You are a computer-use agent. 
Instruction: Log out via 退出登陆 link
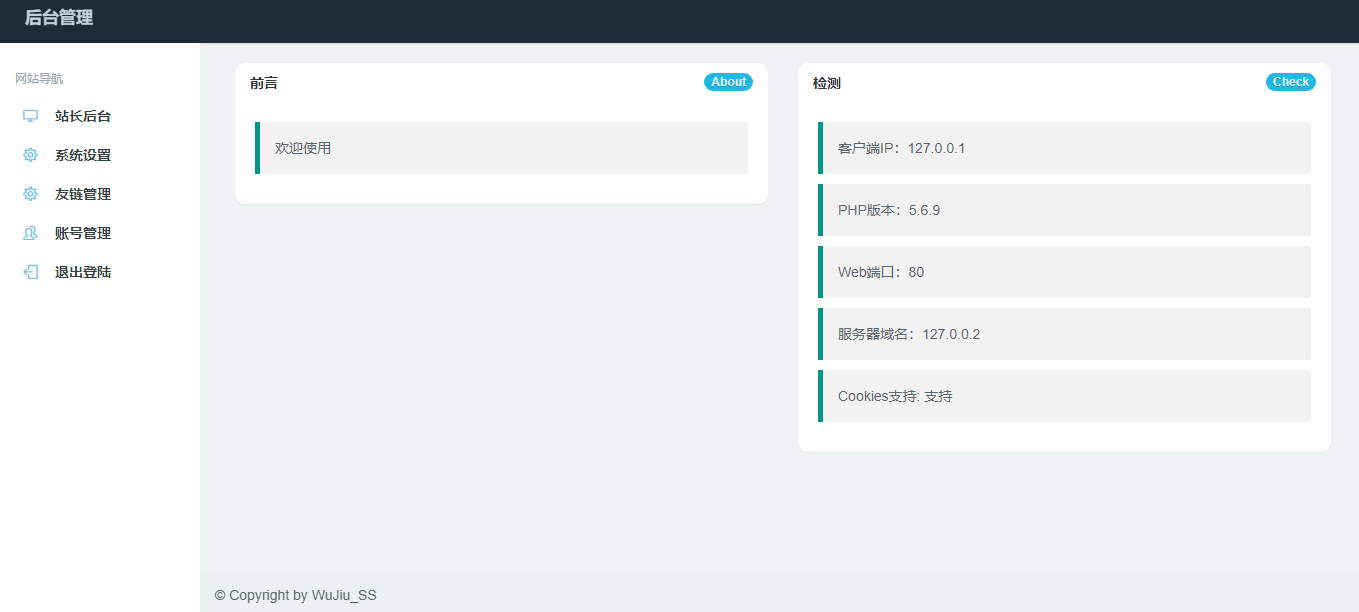83,271
